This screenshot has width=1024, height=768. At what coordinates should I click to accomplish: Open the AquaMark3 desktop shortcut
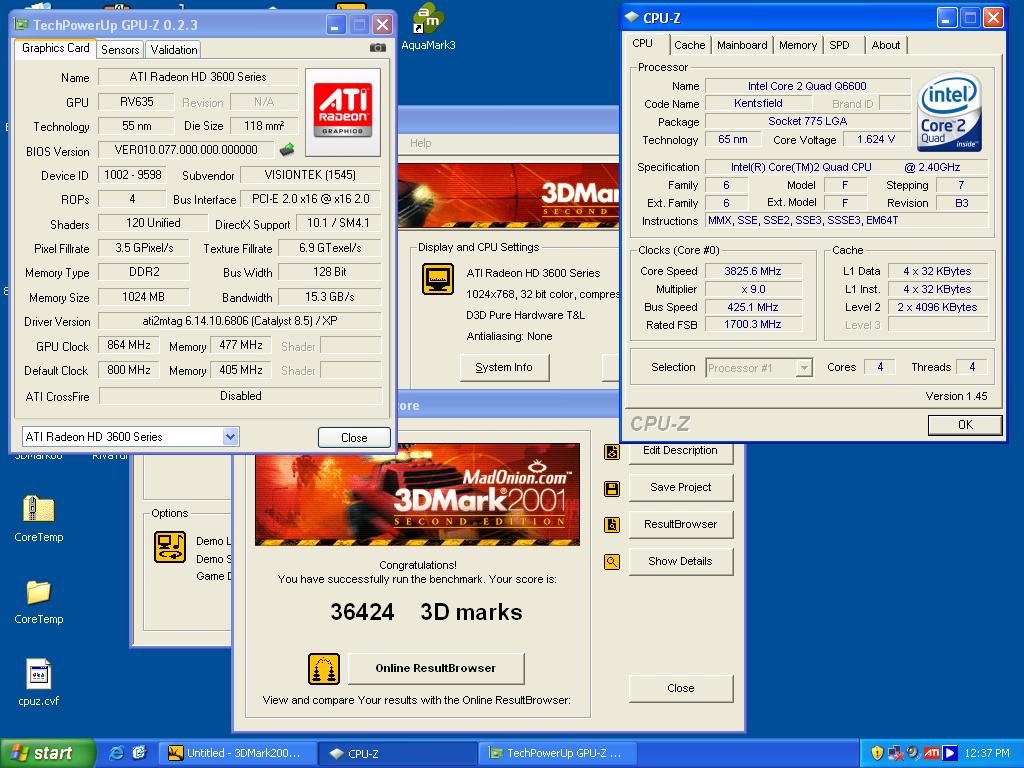[x=428, y=27]
